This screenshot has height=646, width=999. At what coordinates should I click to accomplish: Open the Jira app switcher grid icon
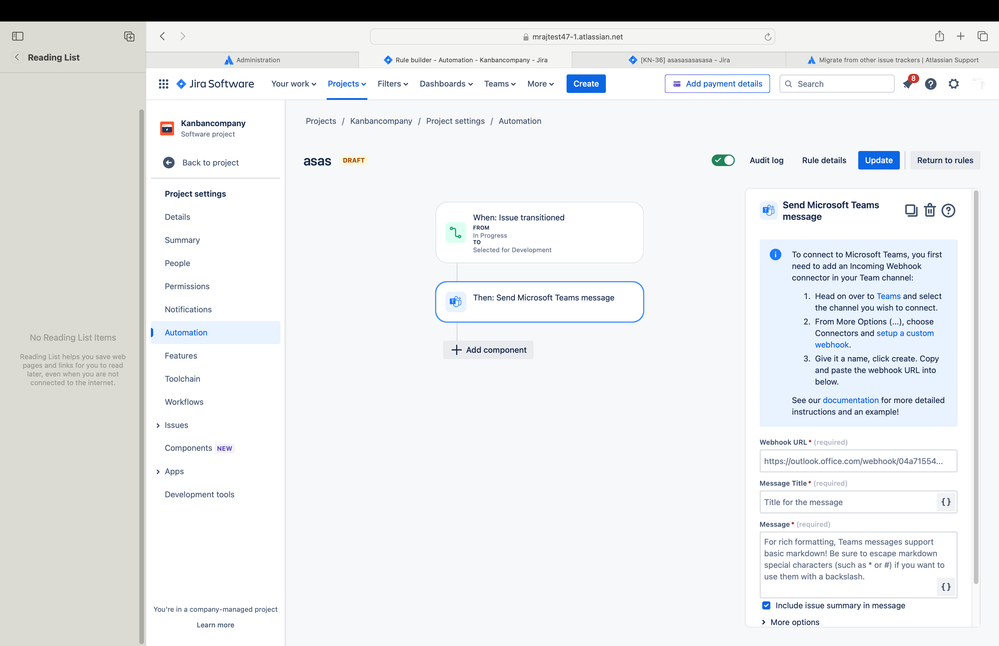pyautogui.click(x=163, y=83)
